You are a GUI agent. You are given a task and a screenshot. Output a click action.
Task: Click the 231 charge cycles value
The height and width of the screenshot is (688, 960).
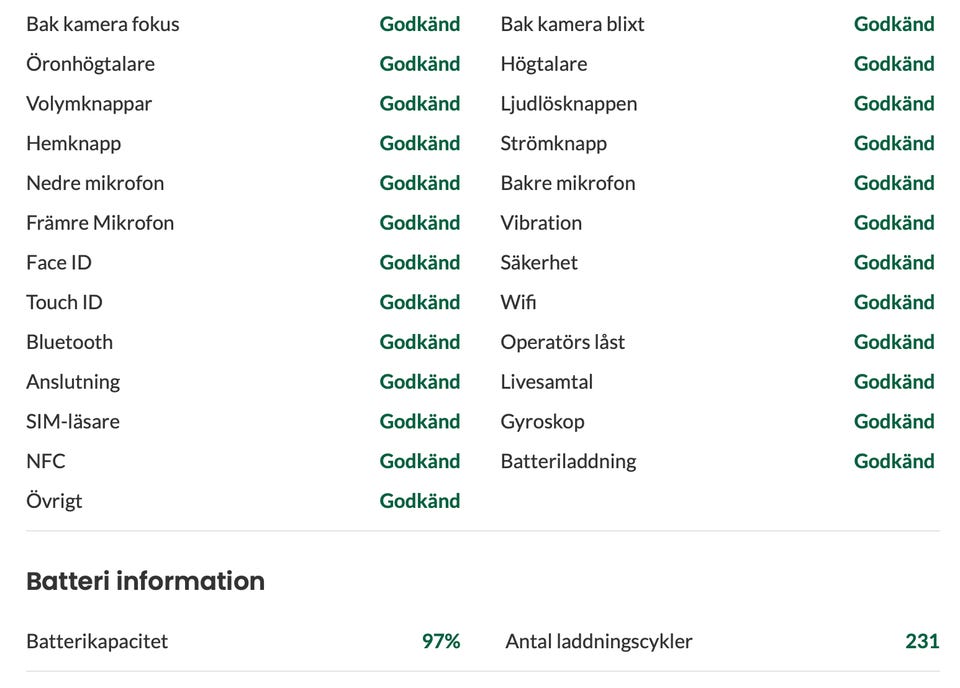tap(922, 641)
